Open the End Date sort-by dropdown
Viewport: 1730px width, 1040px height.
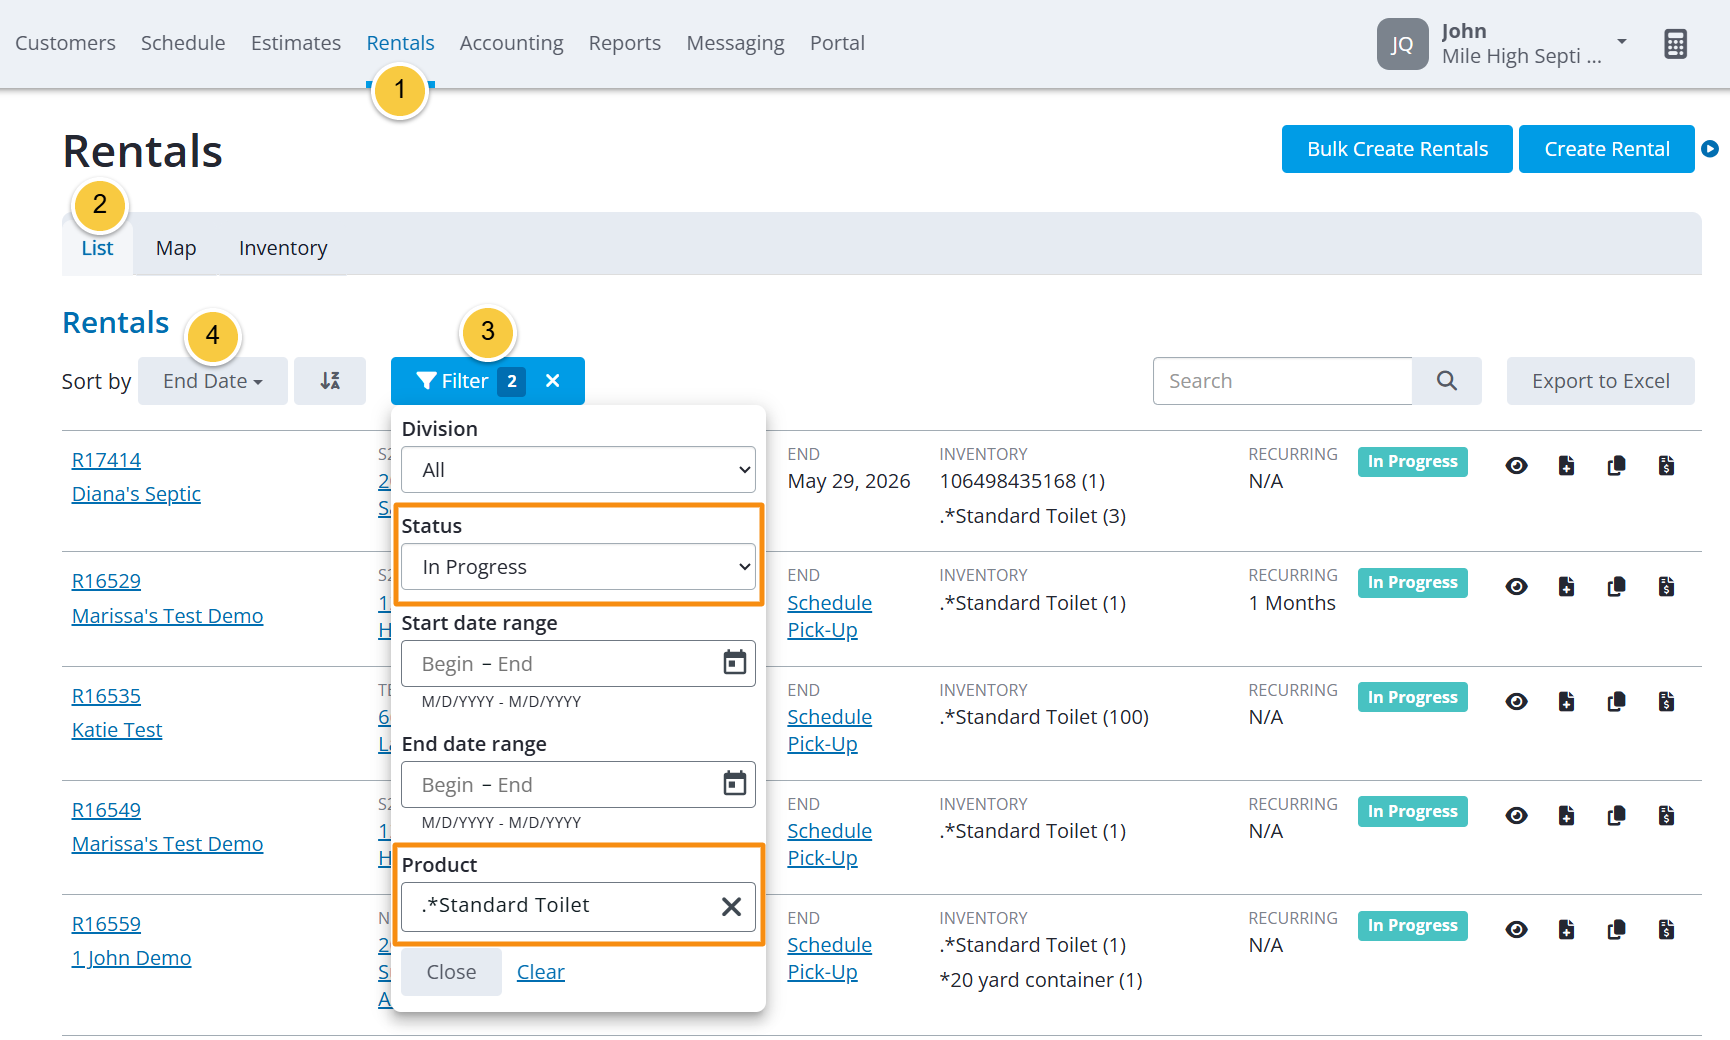[213, 381]
